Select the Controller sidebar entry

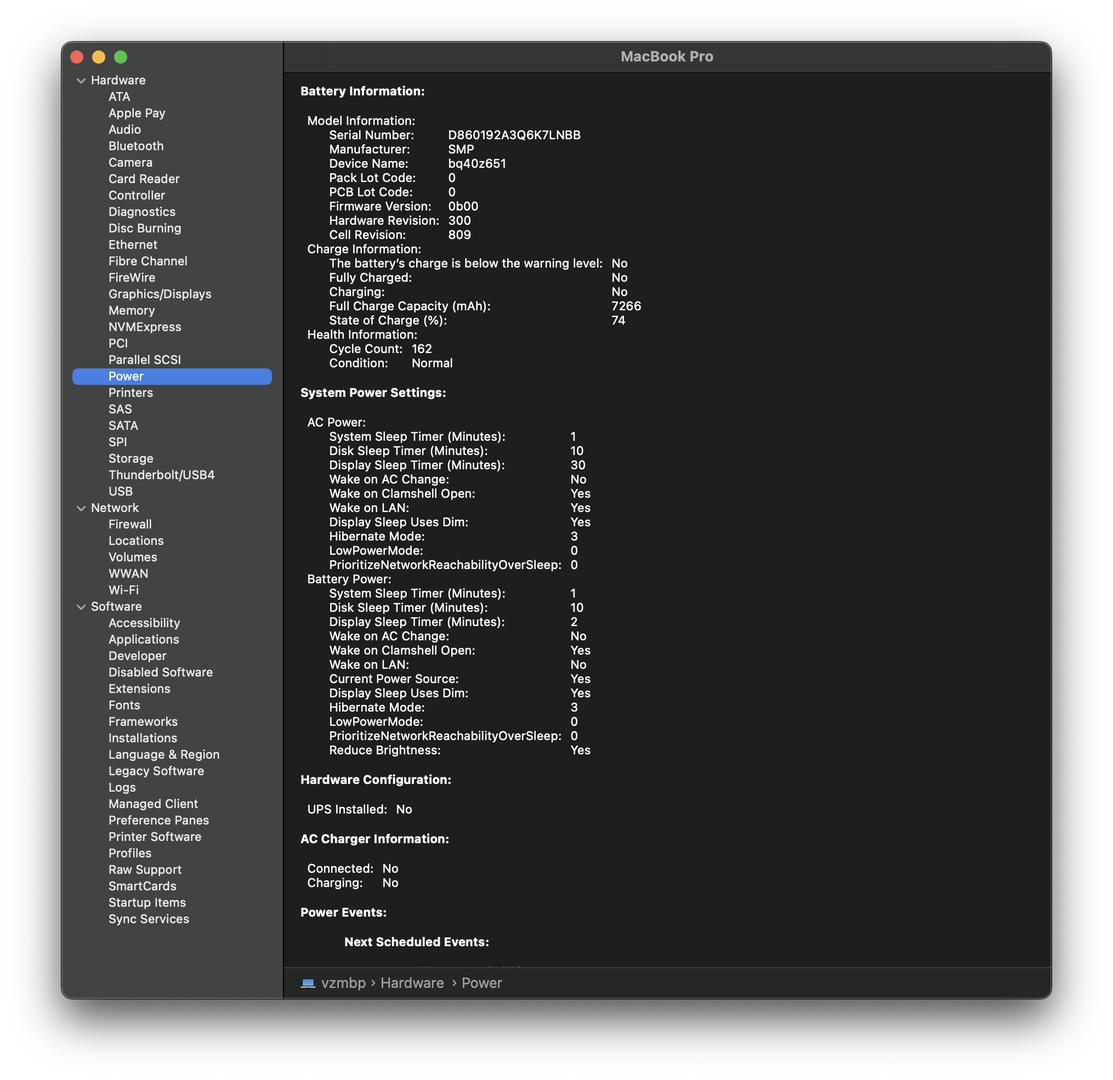(137, 195)
